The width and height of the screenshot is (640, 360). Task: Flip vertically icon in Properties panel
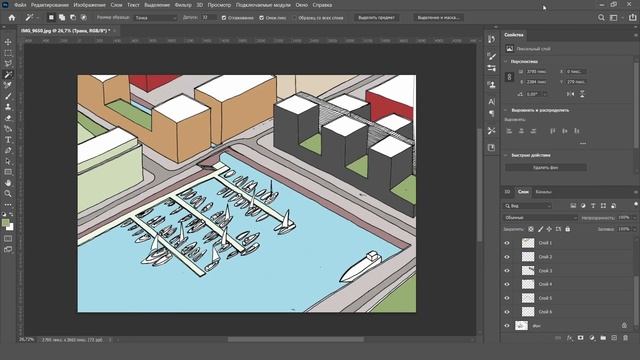coord(582,94)
